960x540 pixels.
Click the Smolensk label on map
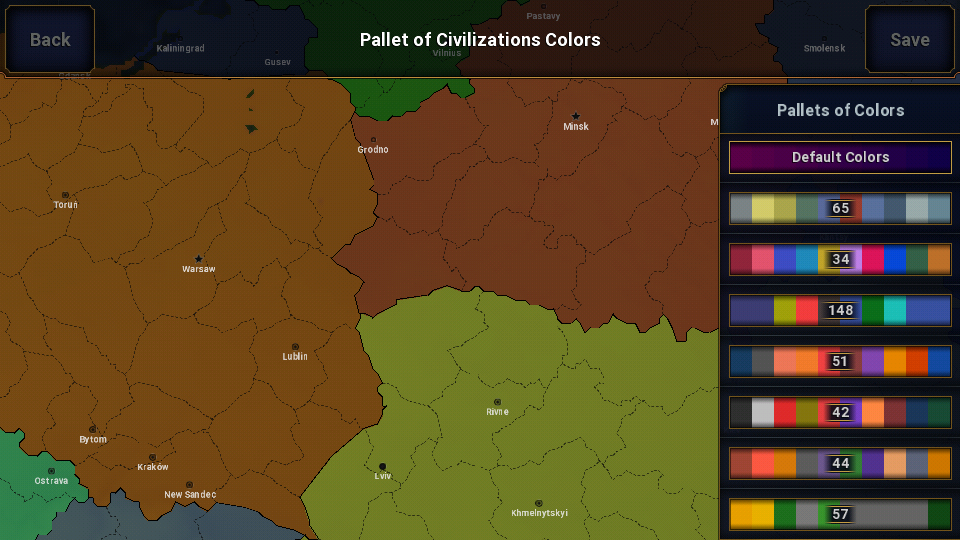824,48
